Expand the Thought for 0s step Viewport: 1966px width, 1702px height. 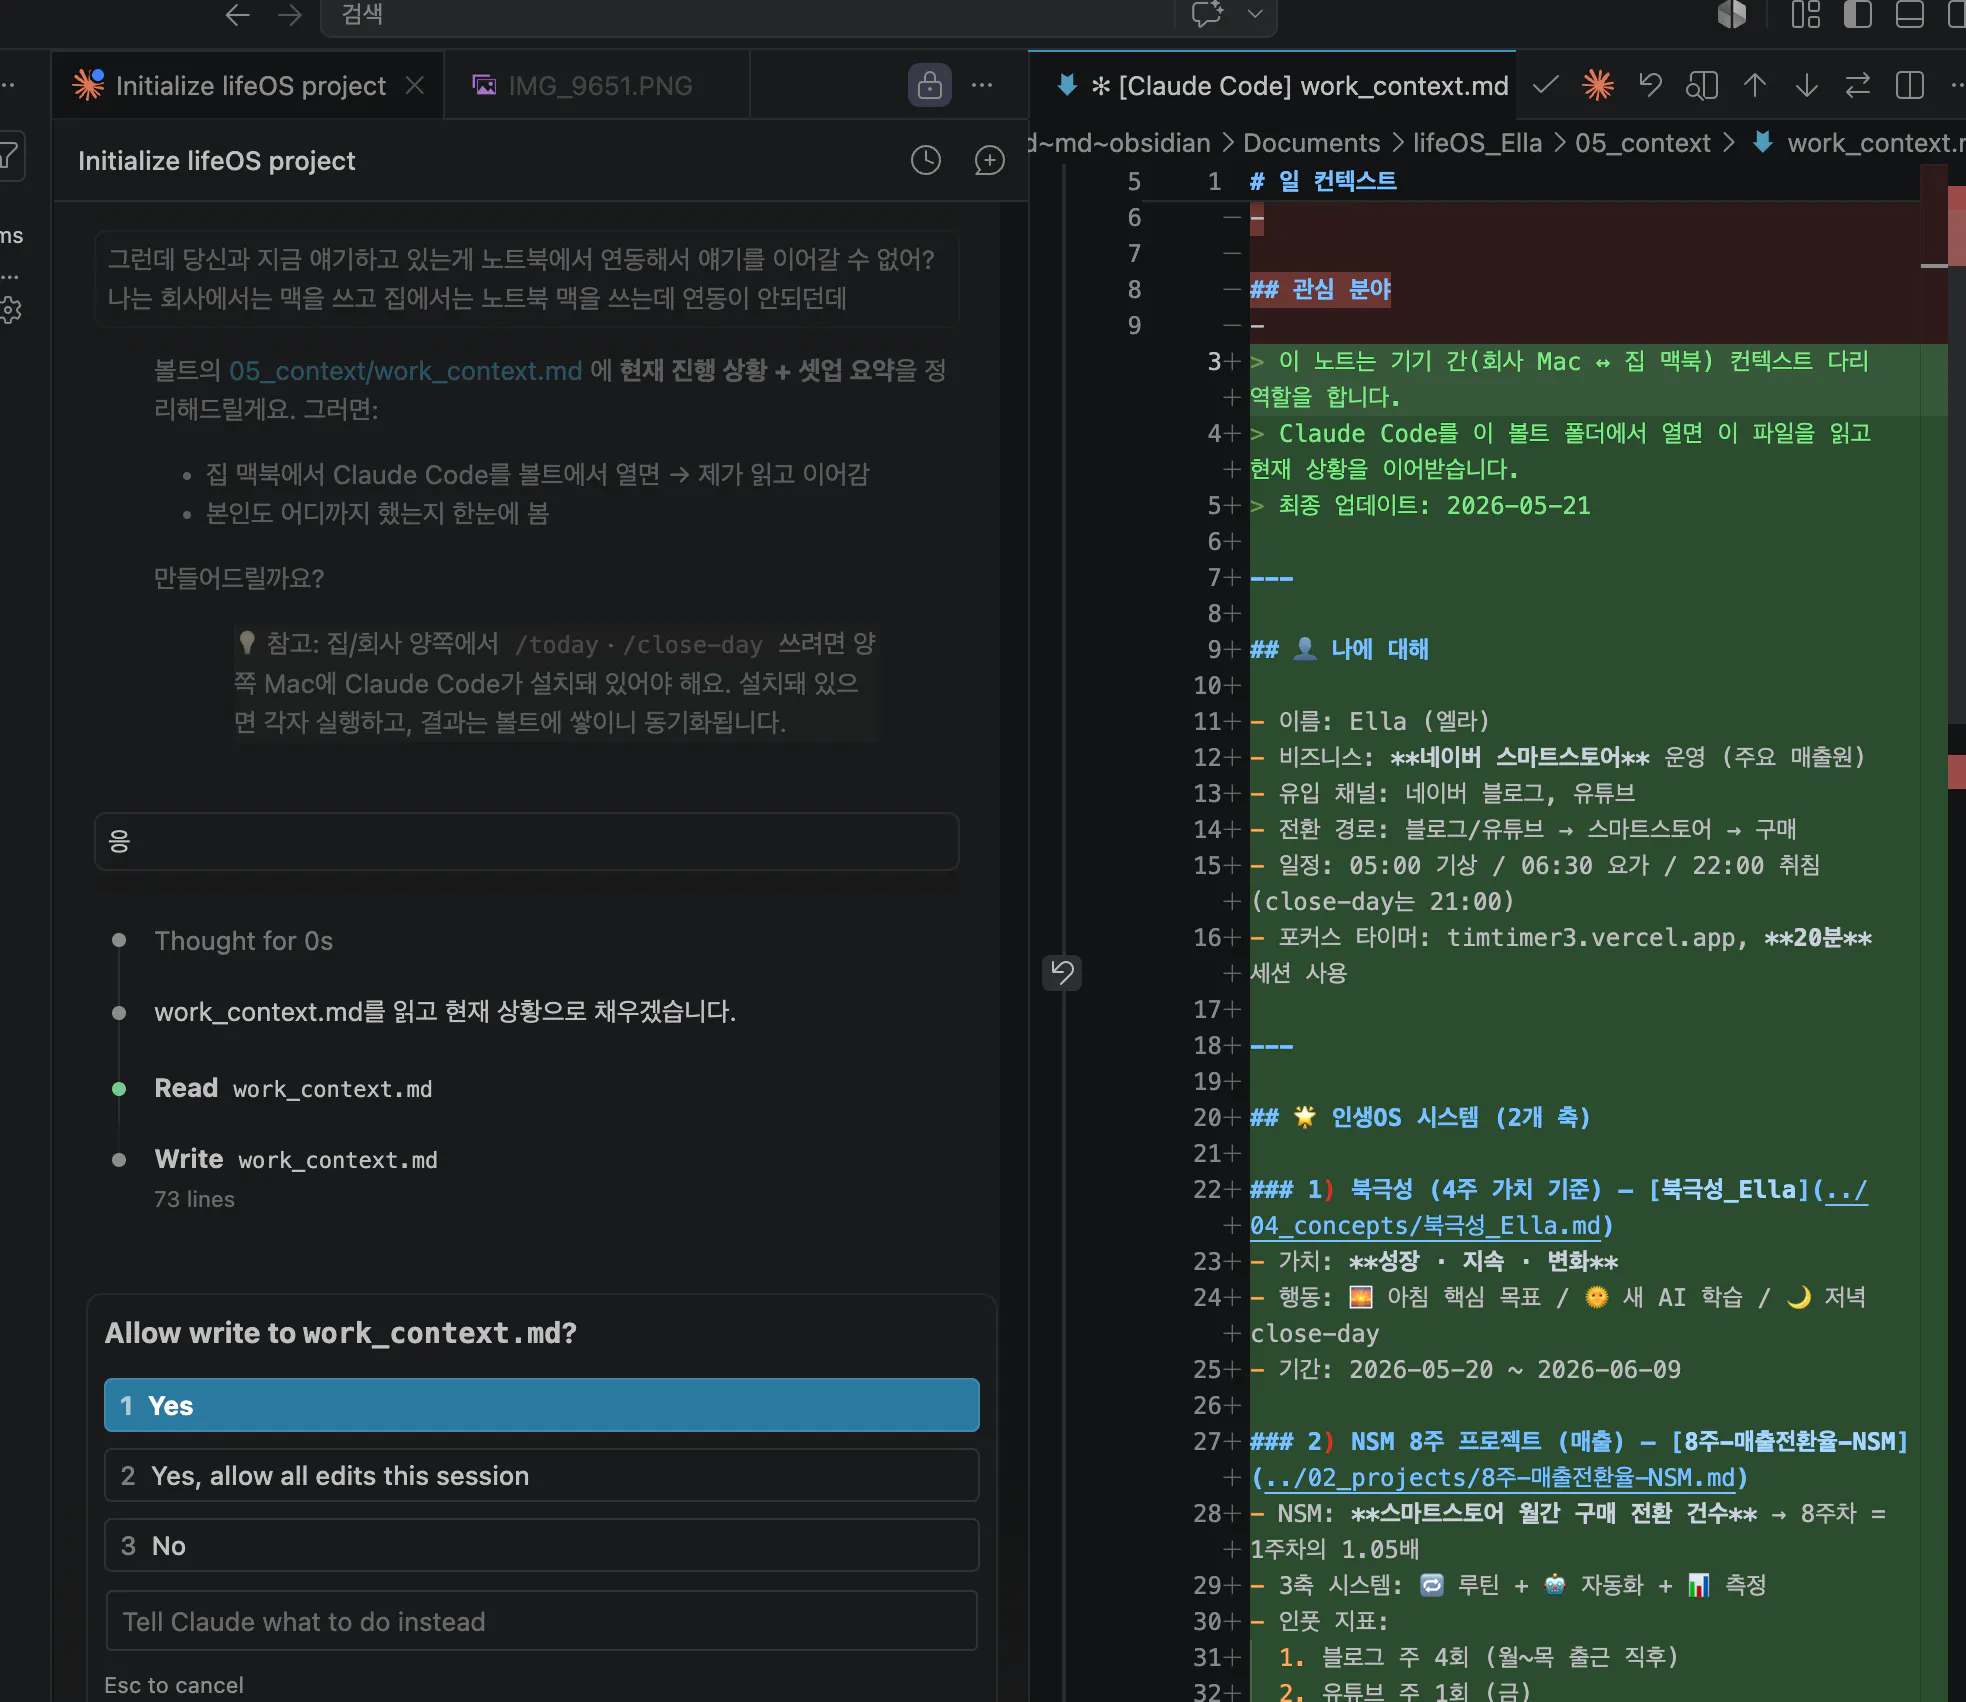(x=243, y=941)
